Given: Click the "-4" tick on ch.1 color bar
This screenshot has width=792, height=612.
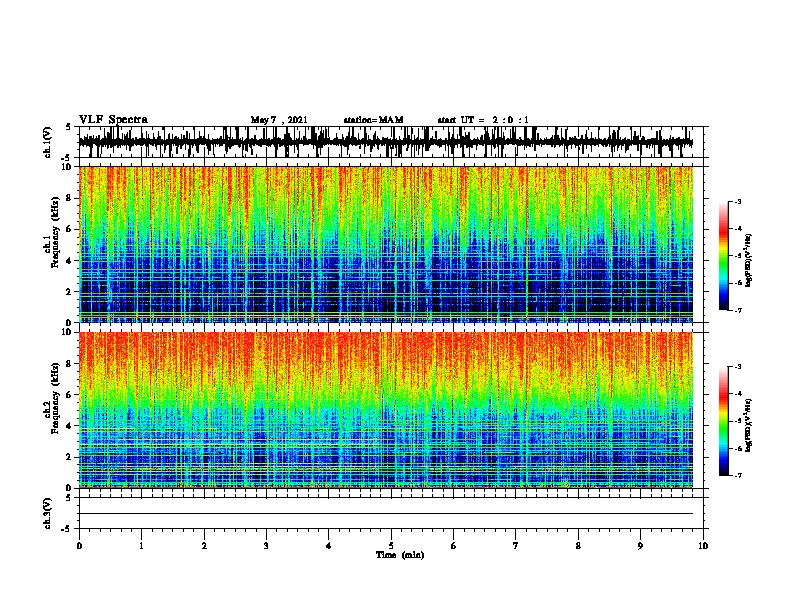Looking at the screenshot, I should coord(738,229).
